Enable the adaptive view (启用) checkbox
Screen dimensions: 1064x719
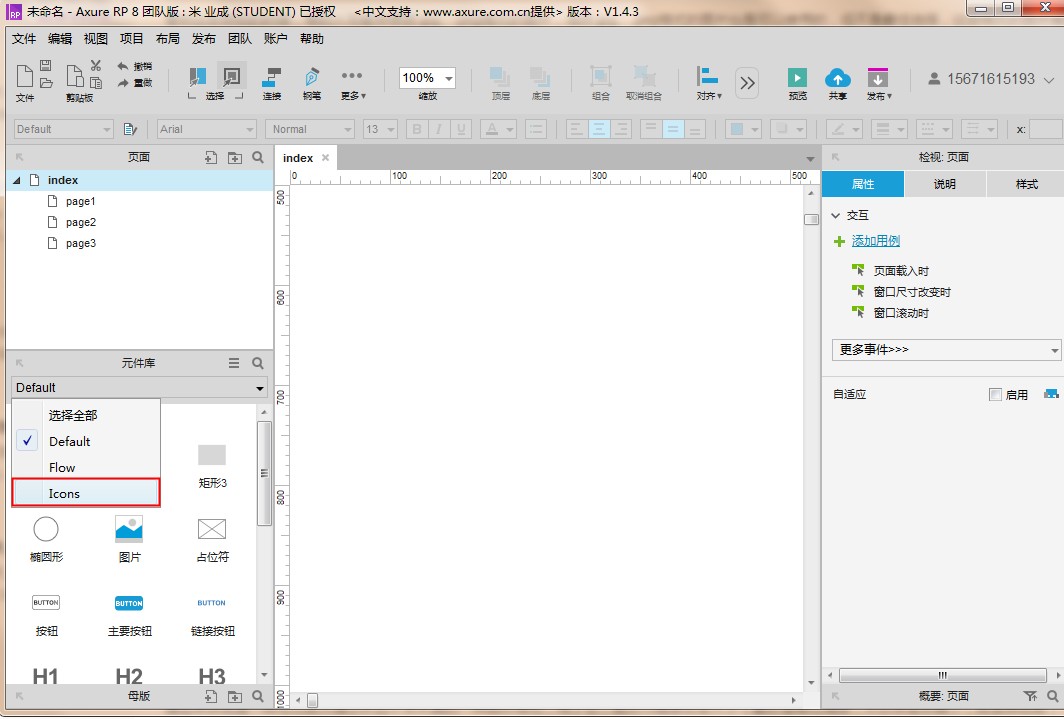pos(995,394)
